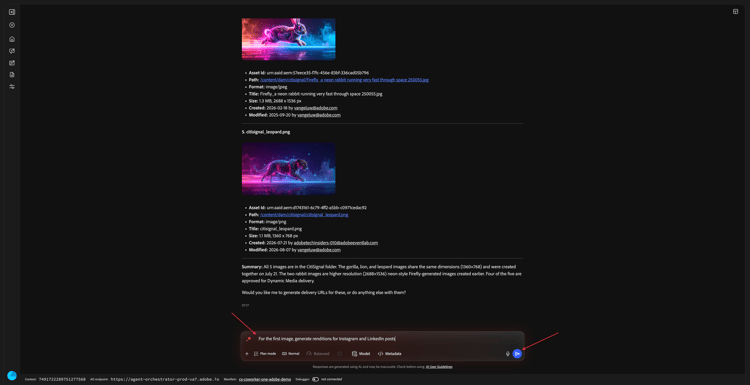Click the pin icon left of prompt text
The image size is (750, 385).
(248, 339)
